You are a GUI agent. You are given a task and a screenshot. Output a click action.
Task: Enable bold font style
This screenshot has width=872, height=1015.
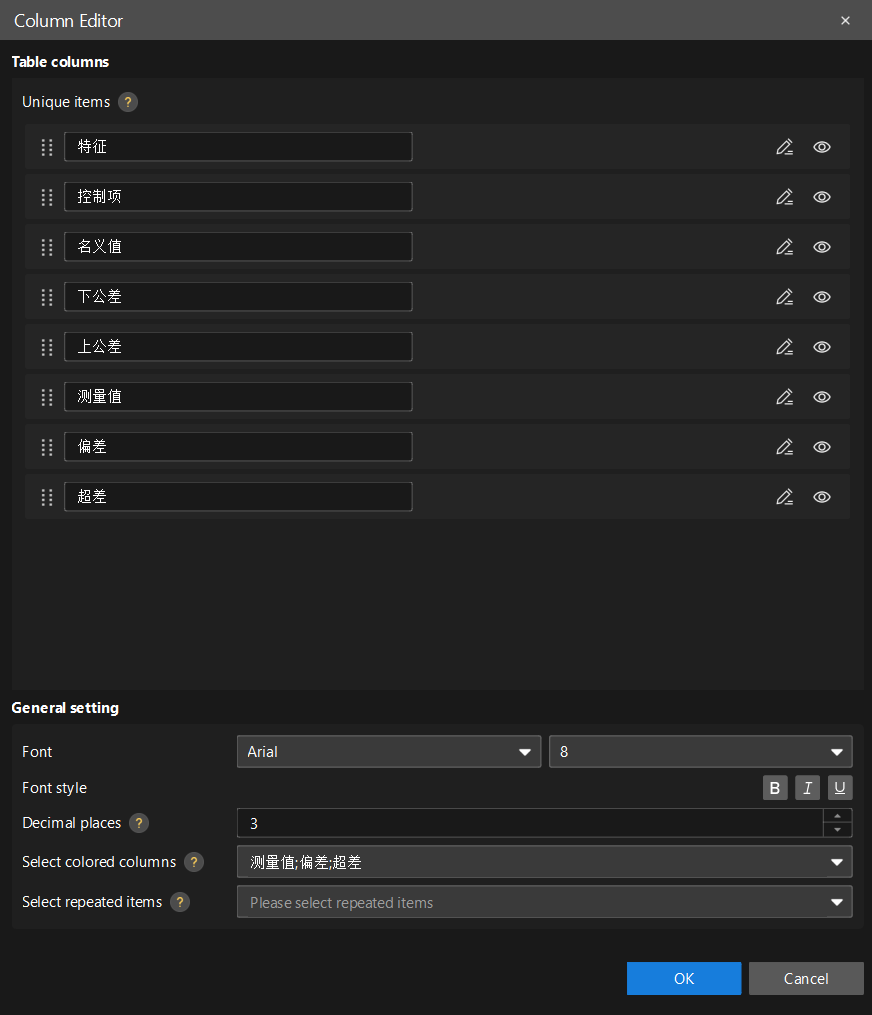tap(775, 787)
